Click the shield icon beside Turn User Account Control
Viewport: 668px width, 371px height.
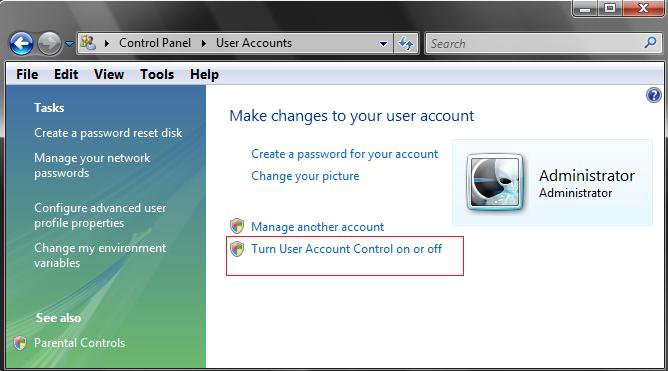pyautogui.click(x=237, y=249)
